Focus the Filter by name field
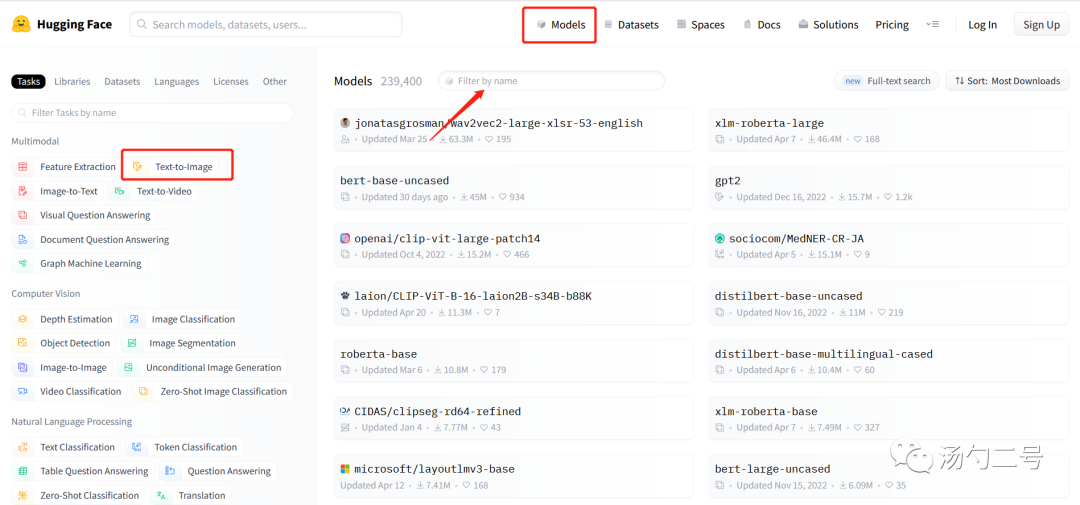The image size is (1080, 505). pos(551,81)
